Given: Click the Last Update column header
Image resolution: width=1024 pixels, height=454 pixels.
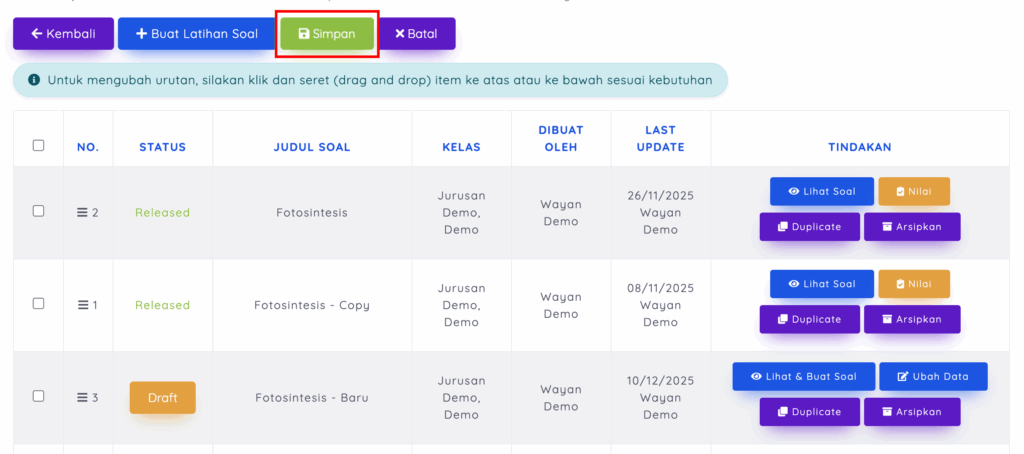Looking at the screenshot, I should pos(660,138).
